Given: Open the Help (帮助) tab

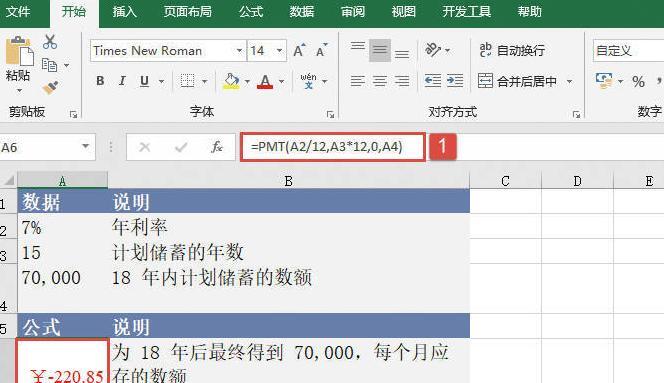Looking at the screenshot, I should 529,11.
